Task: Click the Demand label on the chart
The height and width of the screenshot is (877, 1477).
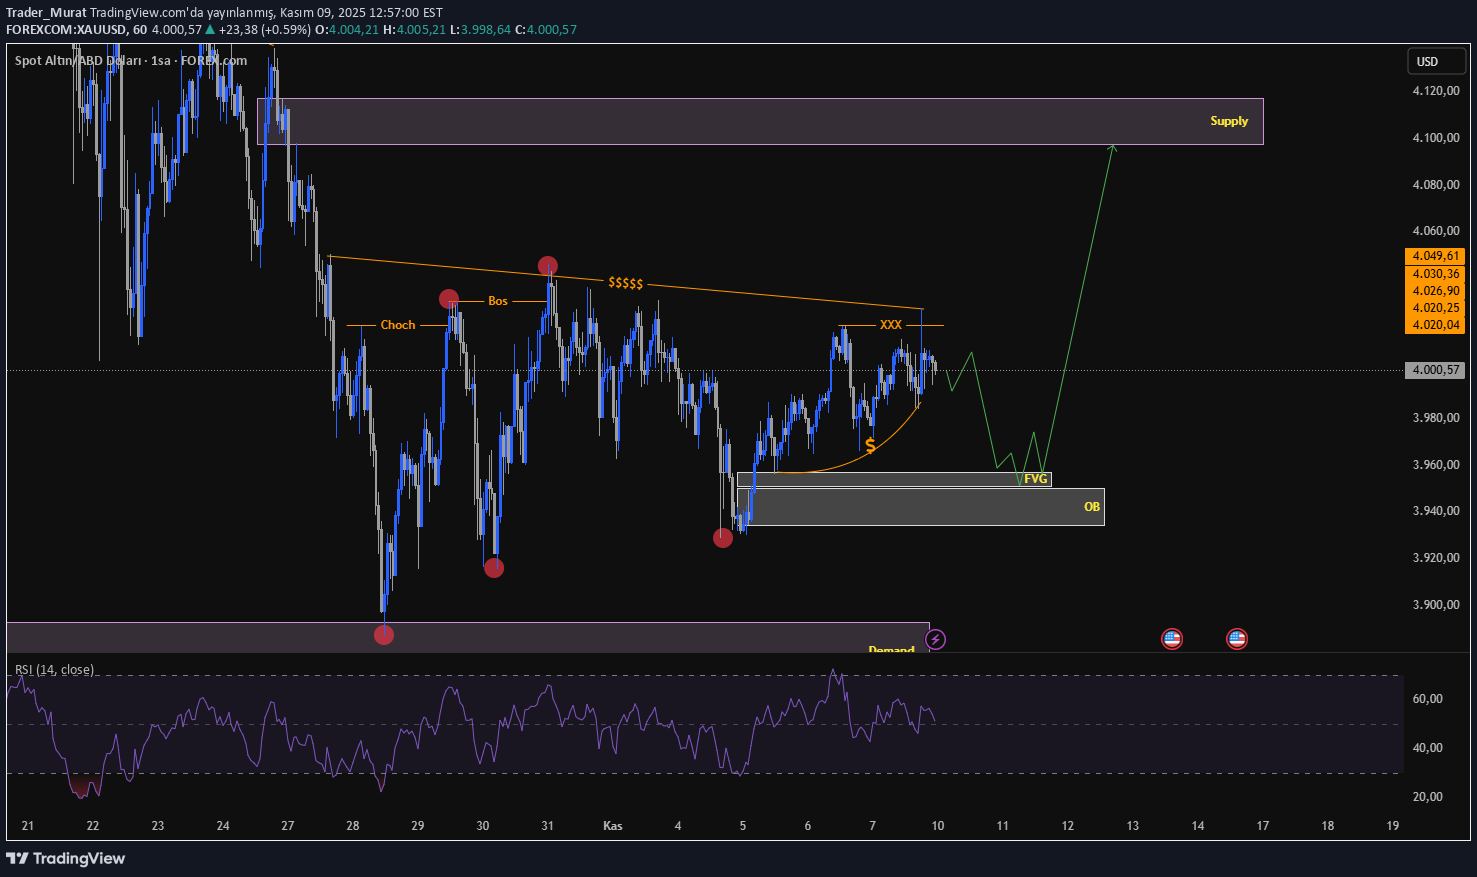Action: coord(893,650)
